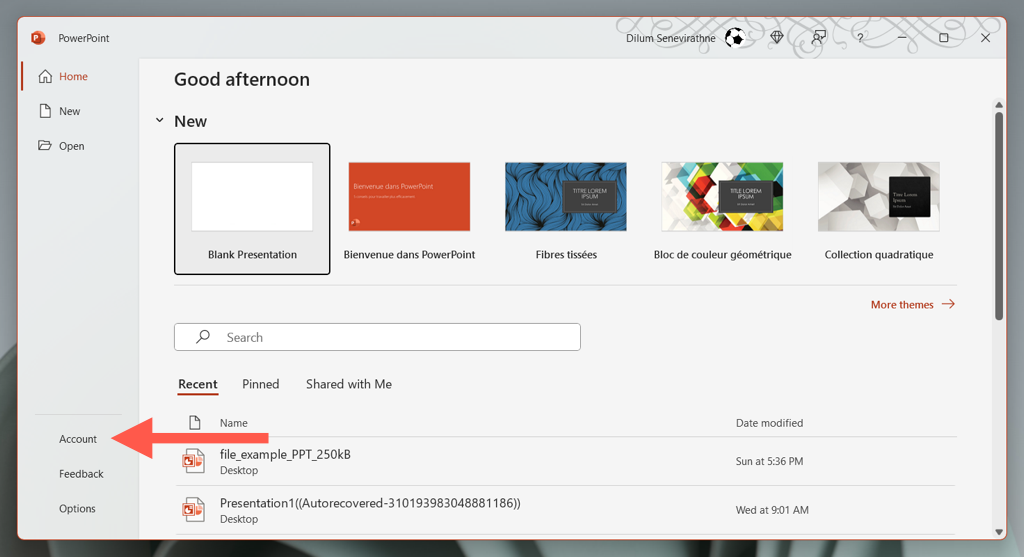This screenshot has width=1024, height=557.
Task: Click user name Dilum Senevirathne
Action: [671, 38]
